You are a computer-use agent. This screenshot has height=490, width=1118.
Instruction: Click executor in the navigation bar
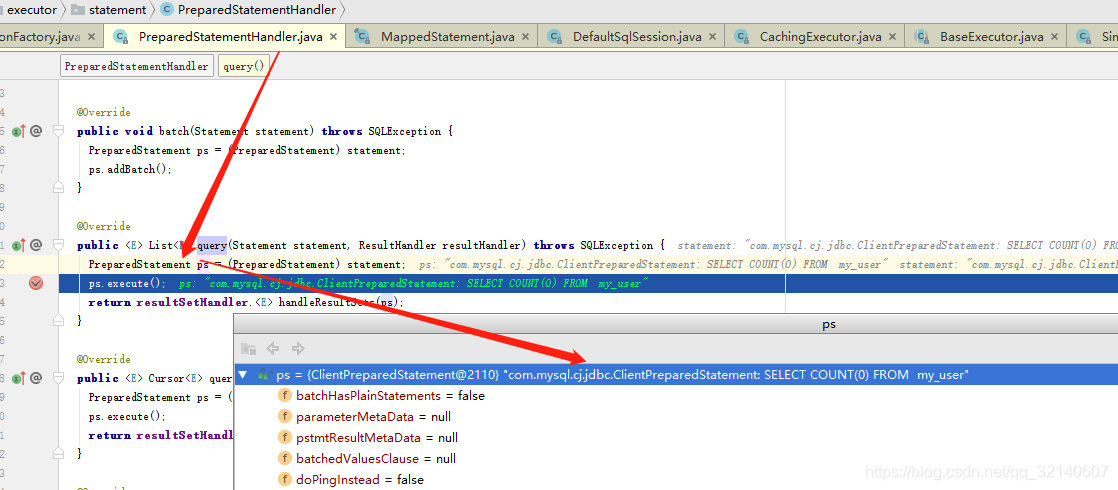point(31,10)
